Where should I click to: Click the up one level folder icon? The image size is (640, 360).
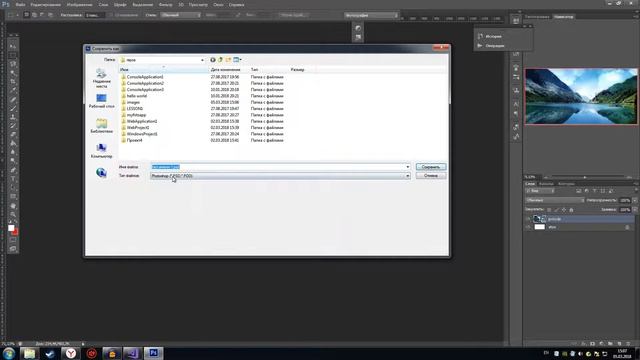pos(220,60)
